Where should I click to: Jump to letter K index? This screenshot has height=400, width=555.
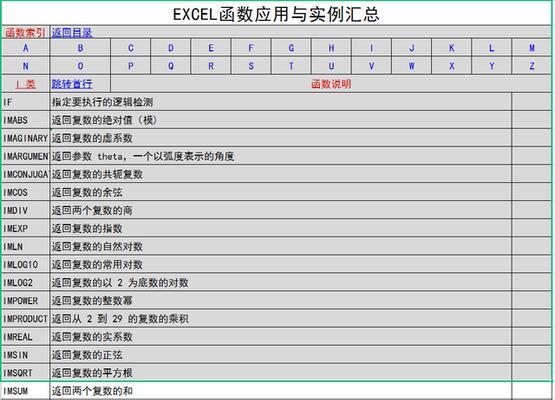[x=452, y=48]
